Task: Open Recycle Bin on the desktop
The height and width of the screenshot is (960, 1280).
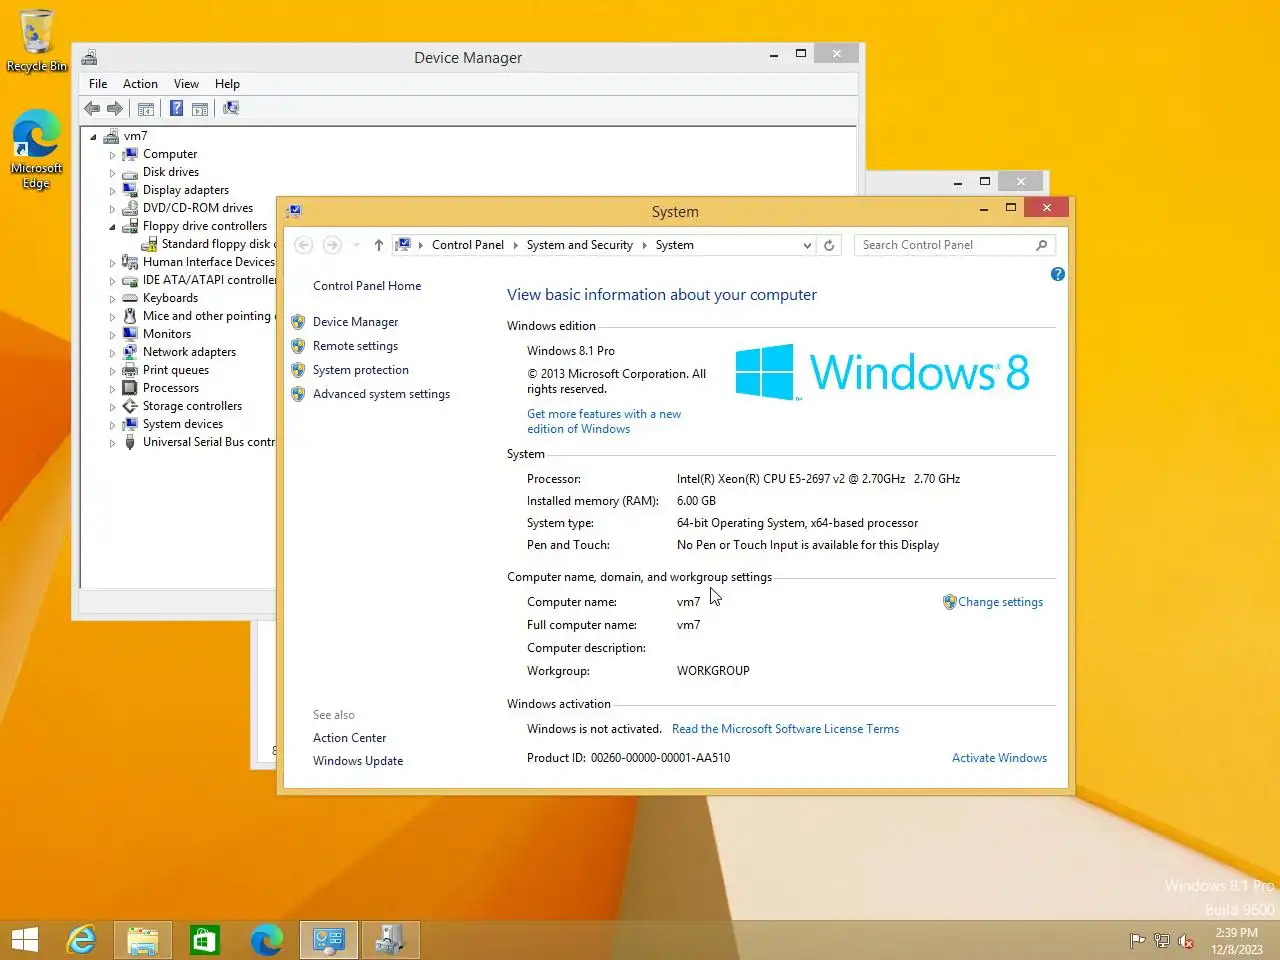Action: coord(37,41)
